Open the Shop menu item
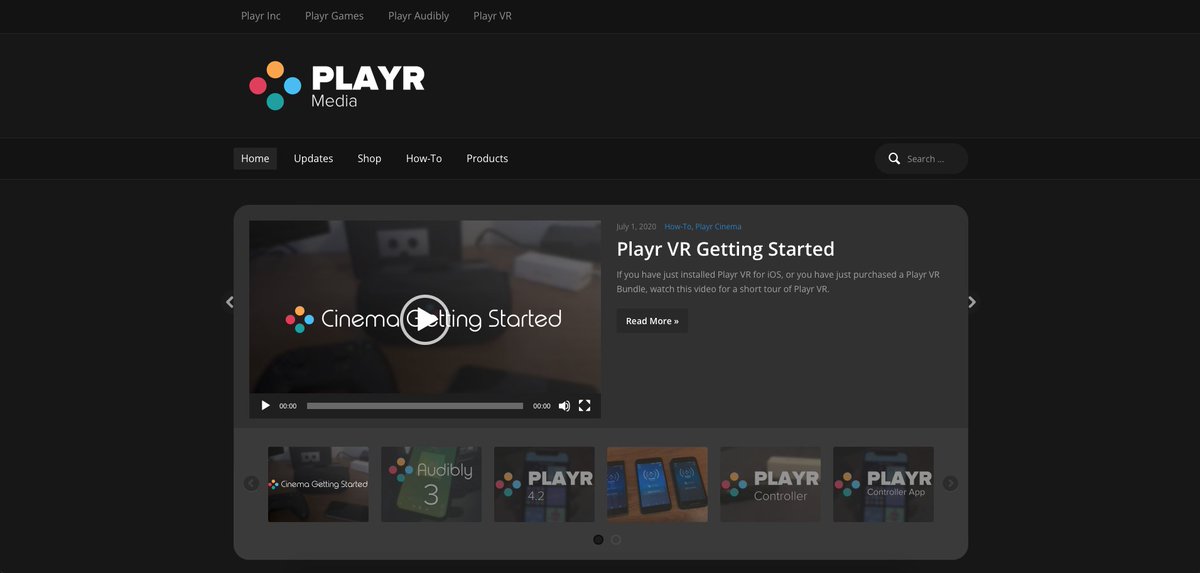This screenshot has height=573, width=1200. pos(369,159)
